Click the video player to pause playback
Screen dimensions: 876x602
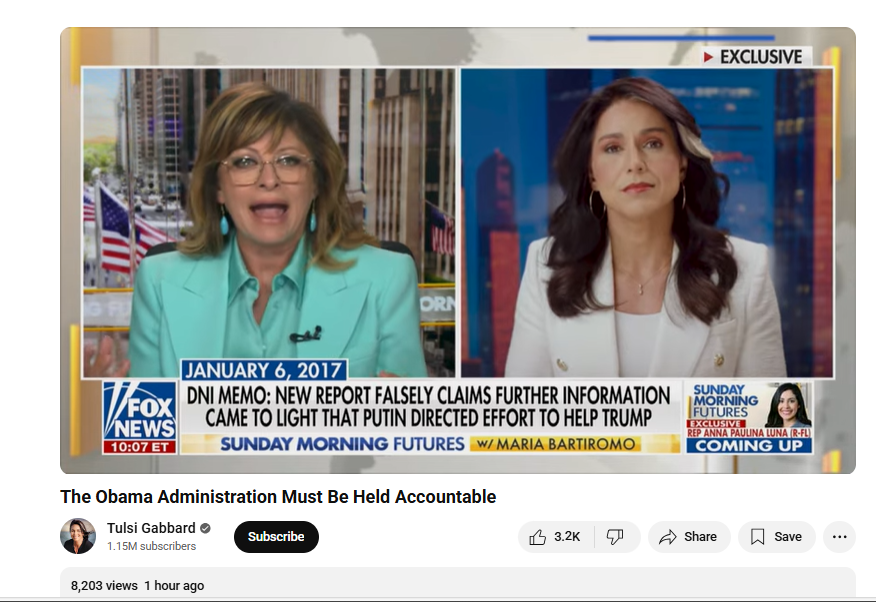pyautogui.click(x=458, y=250)
